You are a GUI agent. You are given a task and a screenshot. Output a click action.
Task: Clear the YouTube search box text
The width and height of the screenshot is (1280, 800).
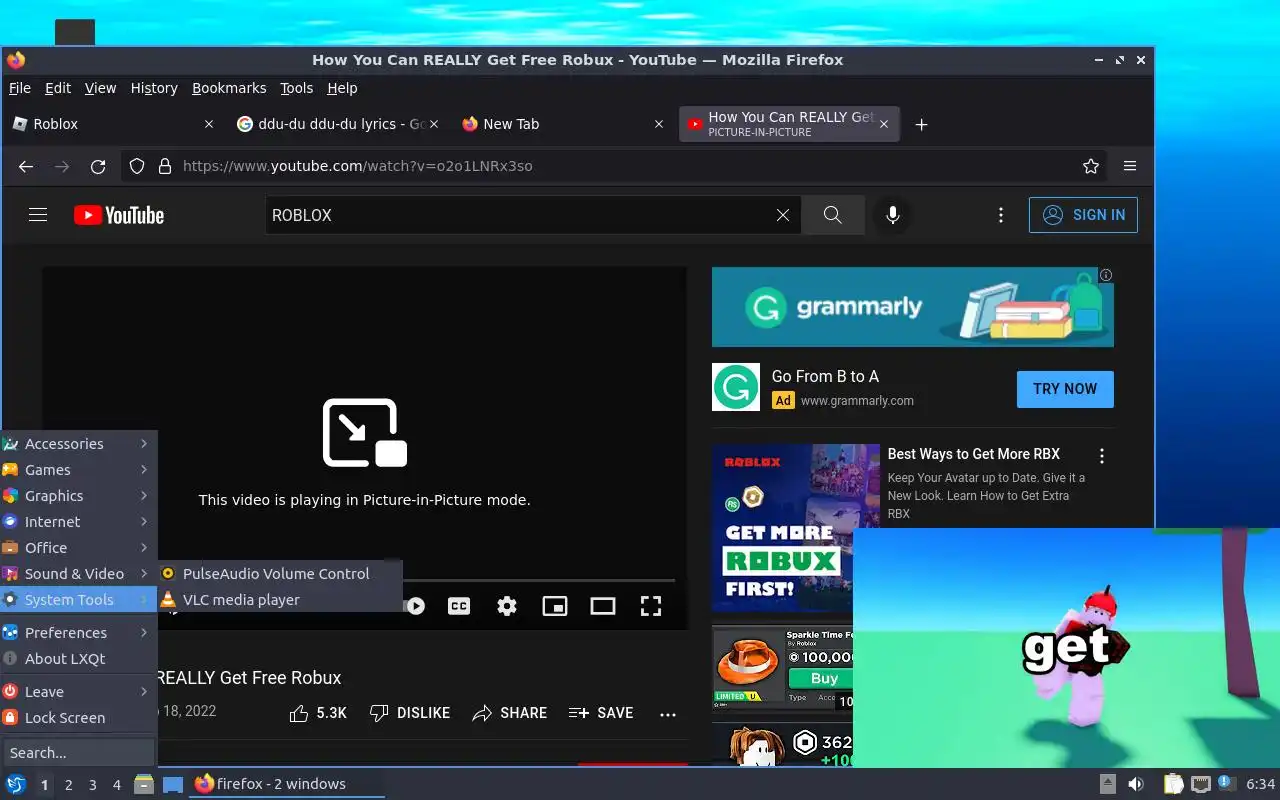[x=783, y=215]
